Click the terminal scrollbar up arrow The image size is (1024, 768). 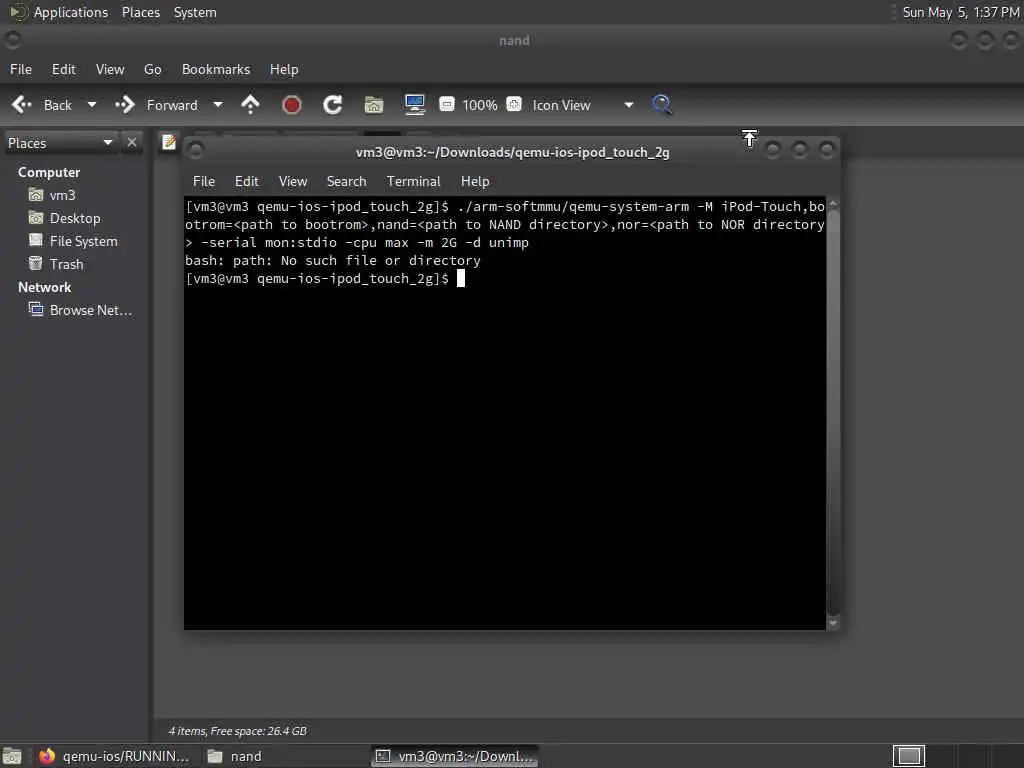pyautogui.click(x=833, y=204)
